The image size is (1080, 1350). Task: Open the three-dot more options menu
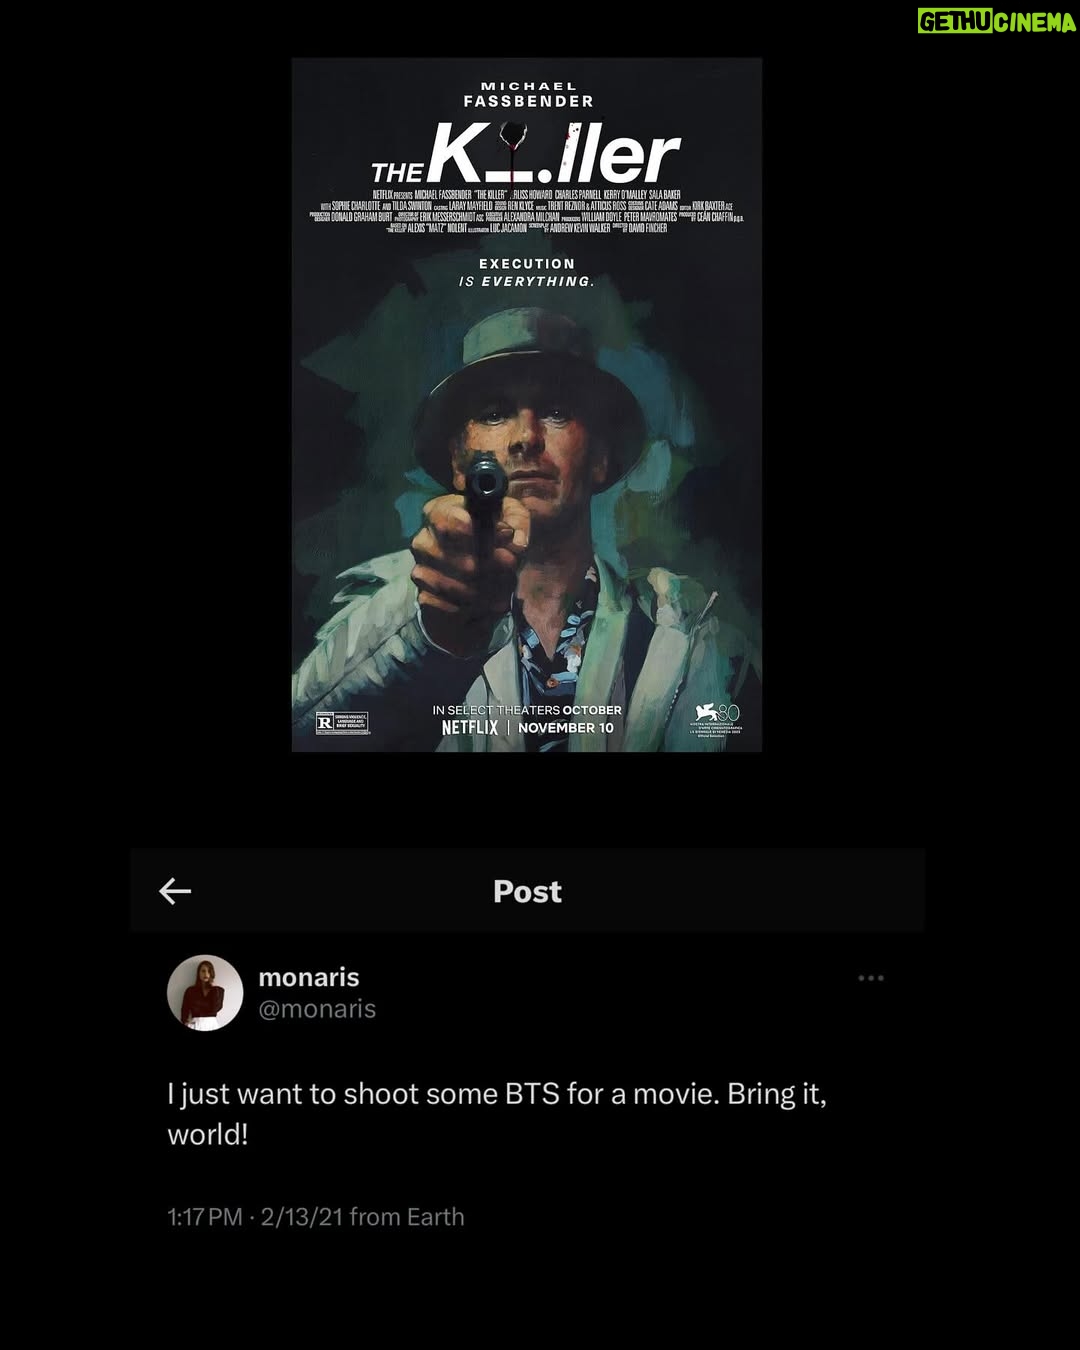tap(871, 978)
